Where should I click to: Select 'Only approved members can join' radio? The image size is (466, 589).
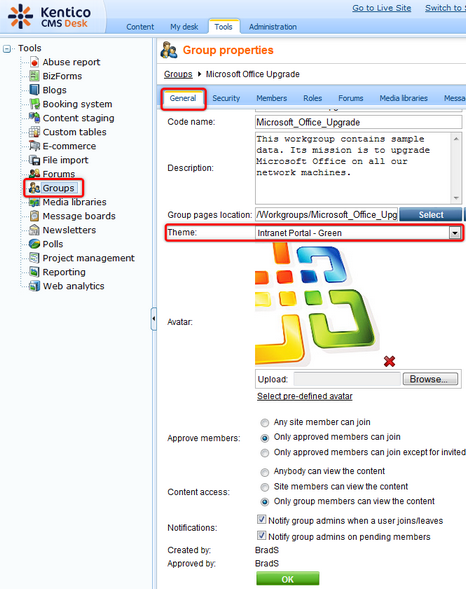pos(265,438)
